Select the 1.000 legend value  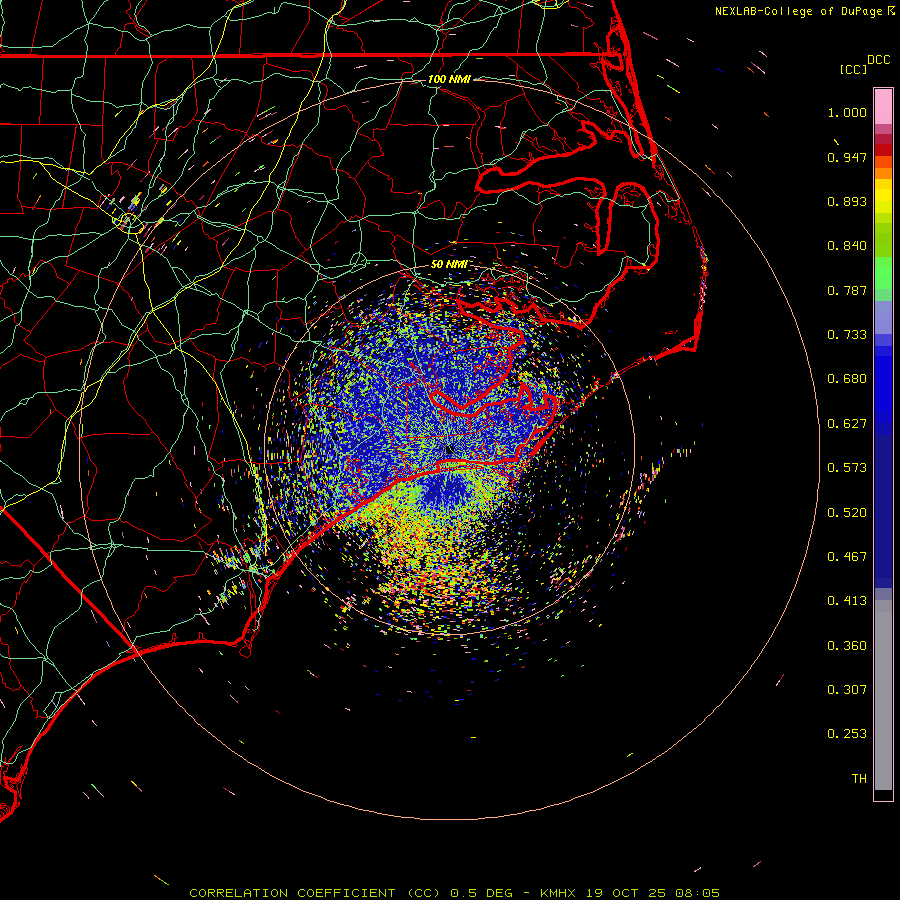click(847, 112)
